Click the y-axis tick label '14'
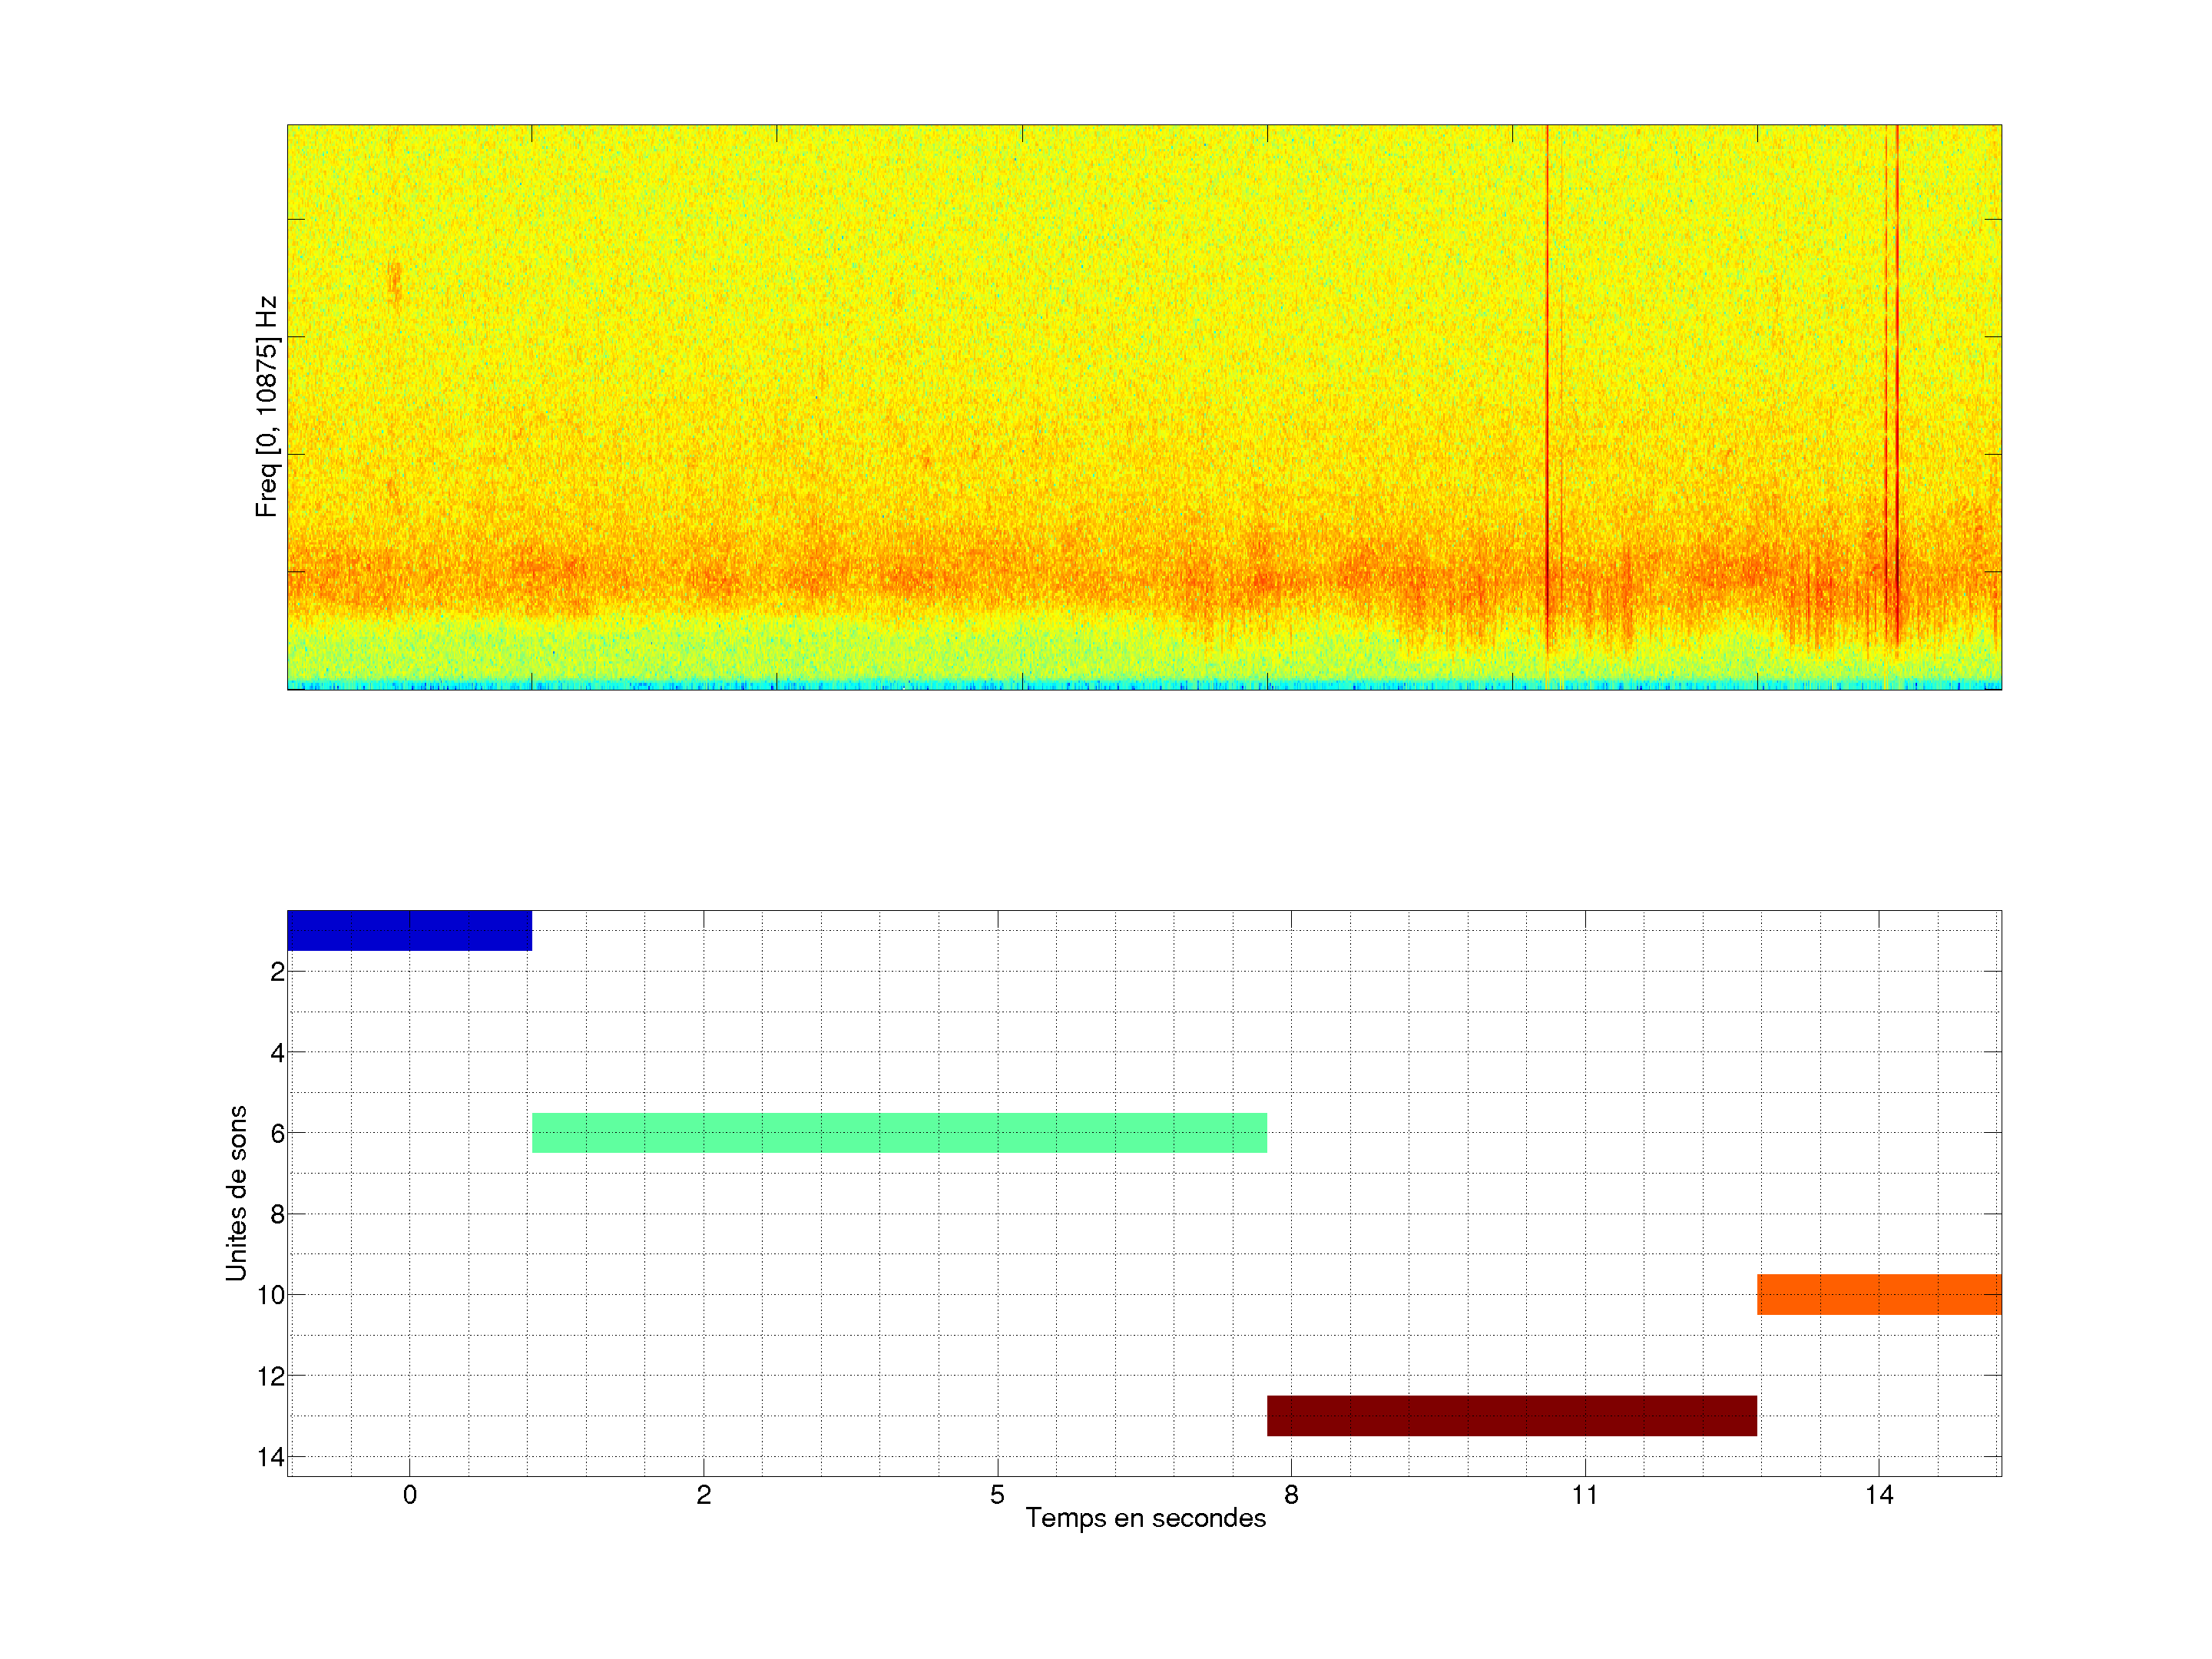2212x1659 pixels. click(x=270, y=1457)
